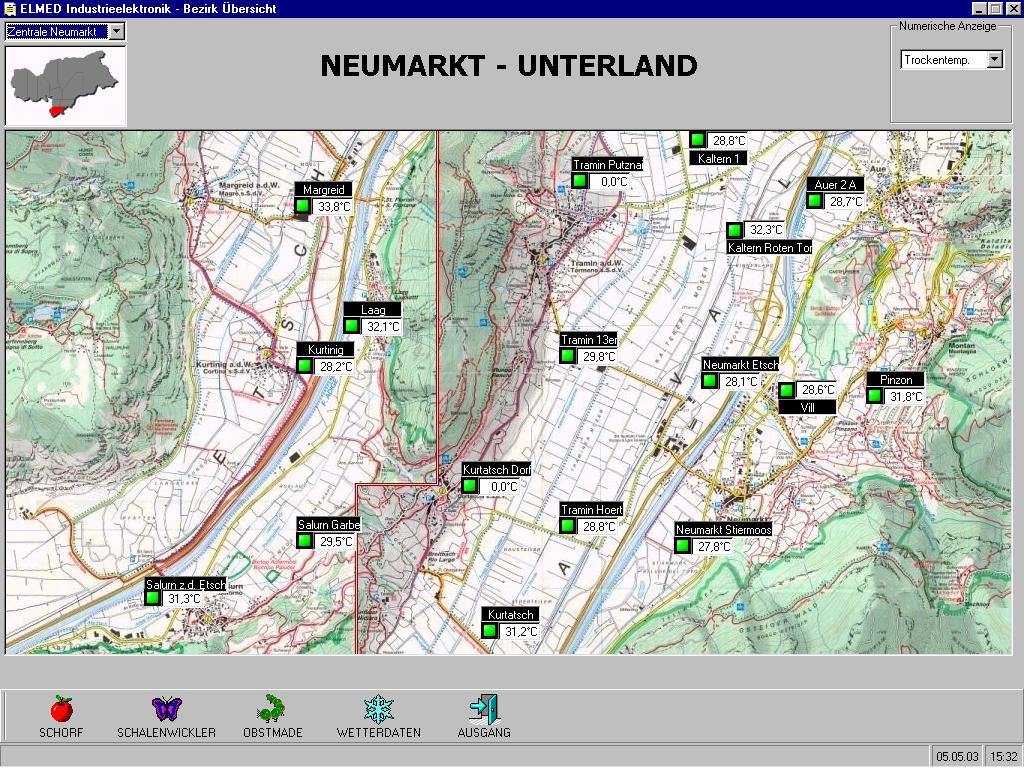
Task: Click the Neumarkt Stiermoos station label
Action: 723,529
